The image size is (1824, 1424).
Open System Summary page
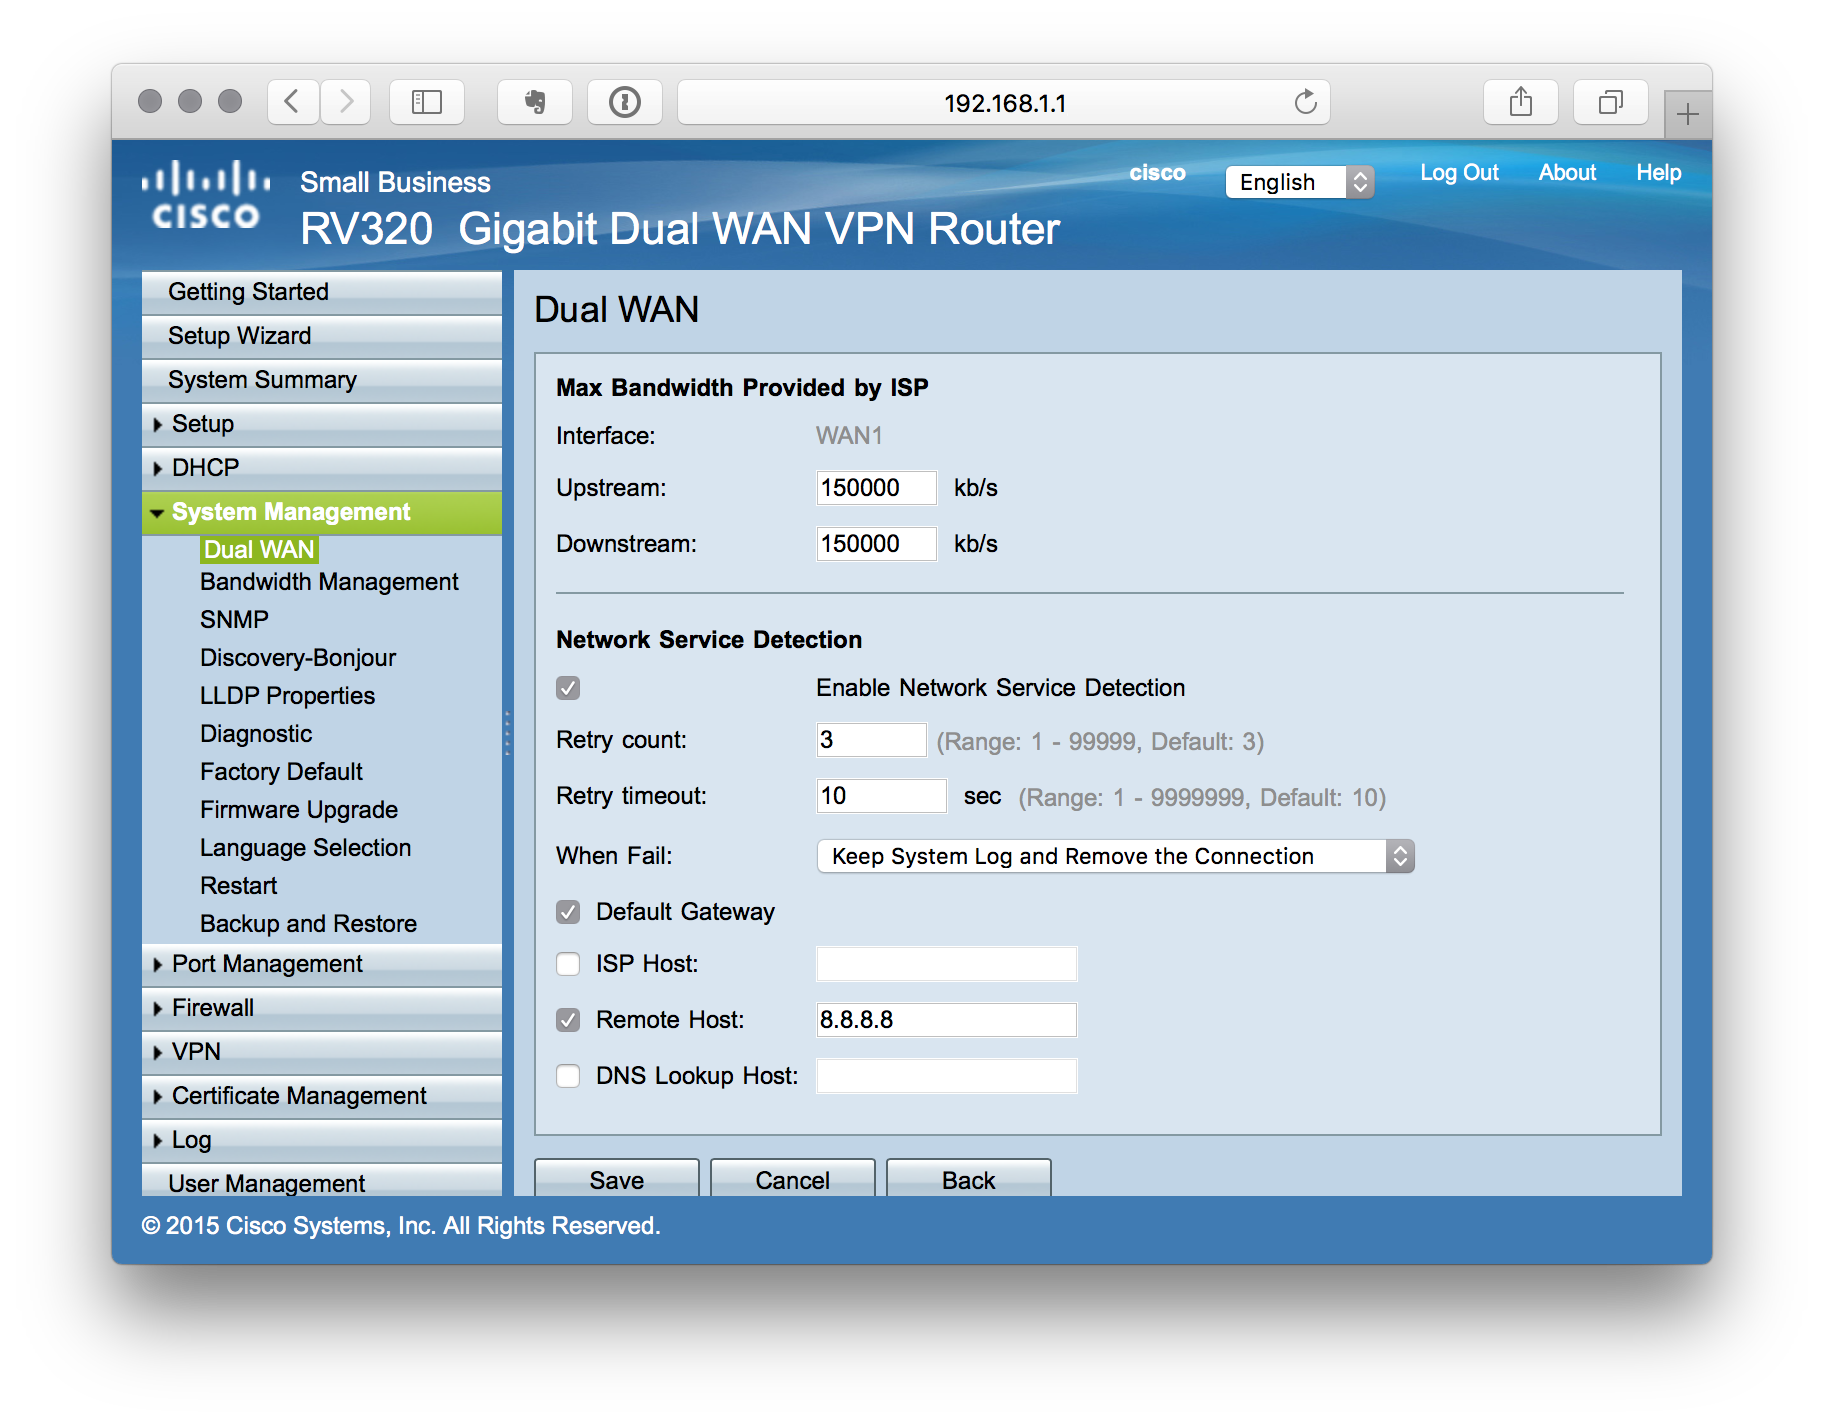click(x=322, y=380)
